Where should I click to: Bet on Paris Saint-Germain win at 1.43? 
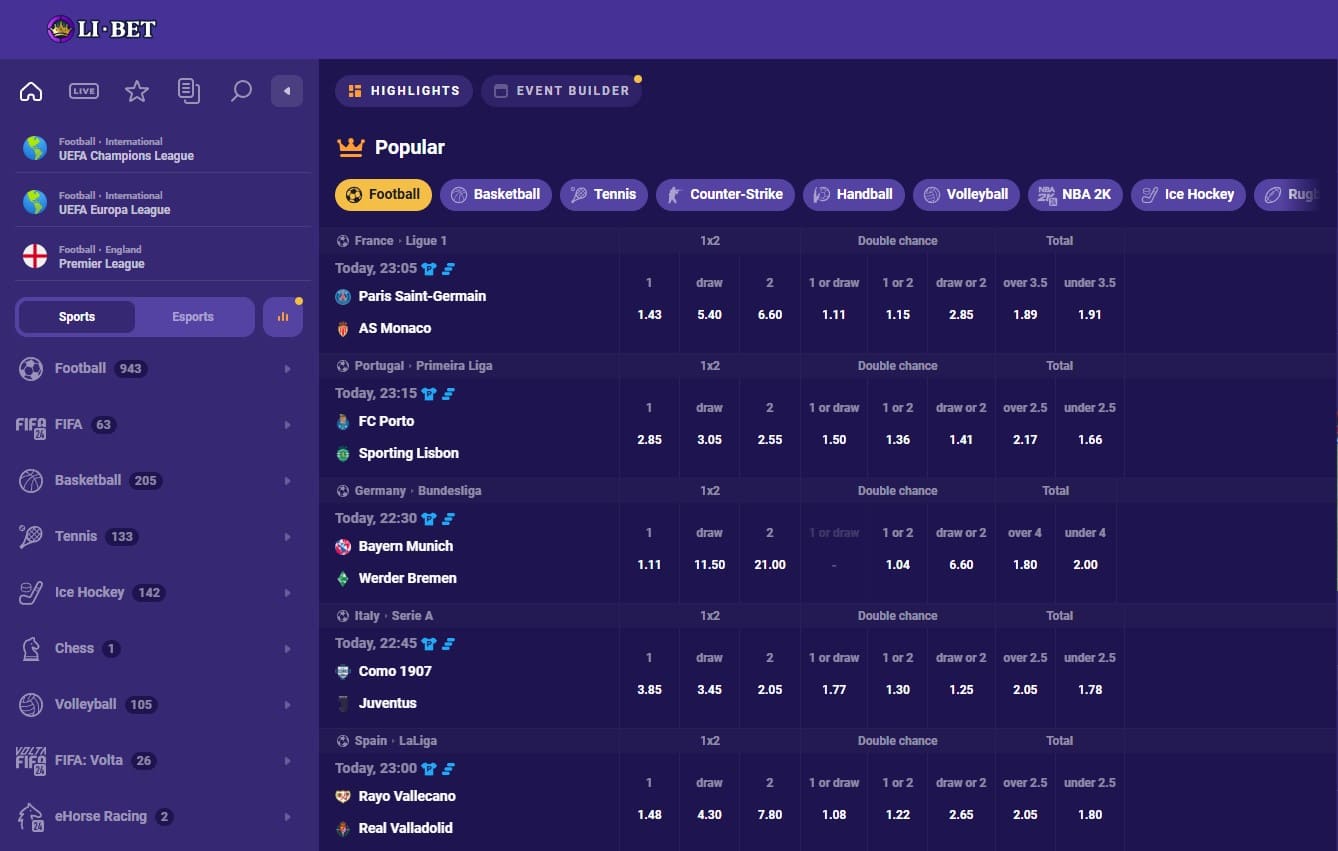649,315
